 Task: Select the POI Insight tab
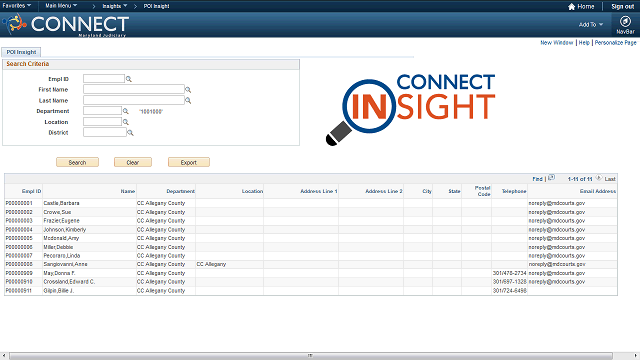[21, 52]
